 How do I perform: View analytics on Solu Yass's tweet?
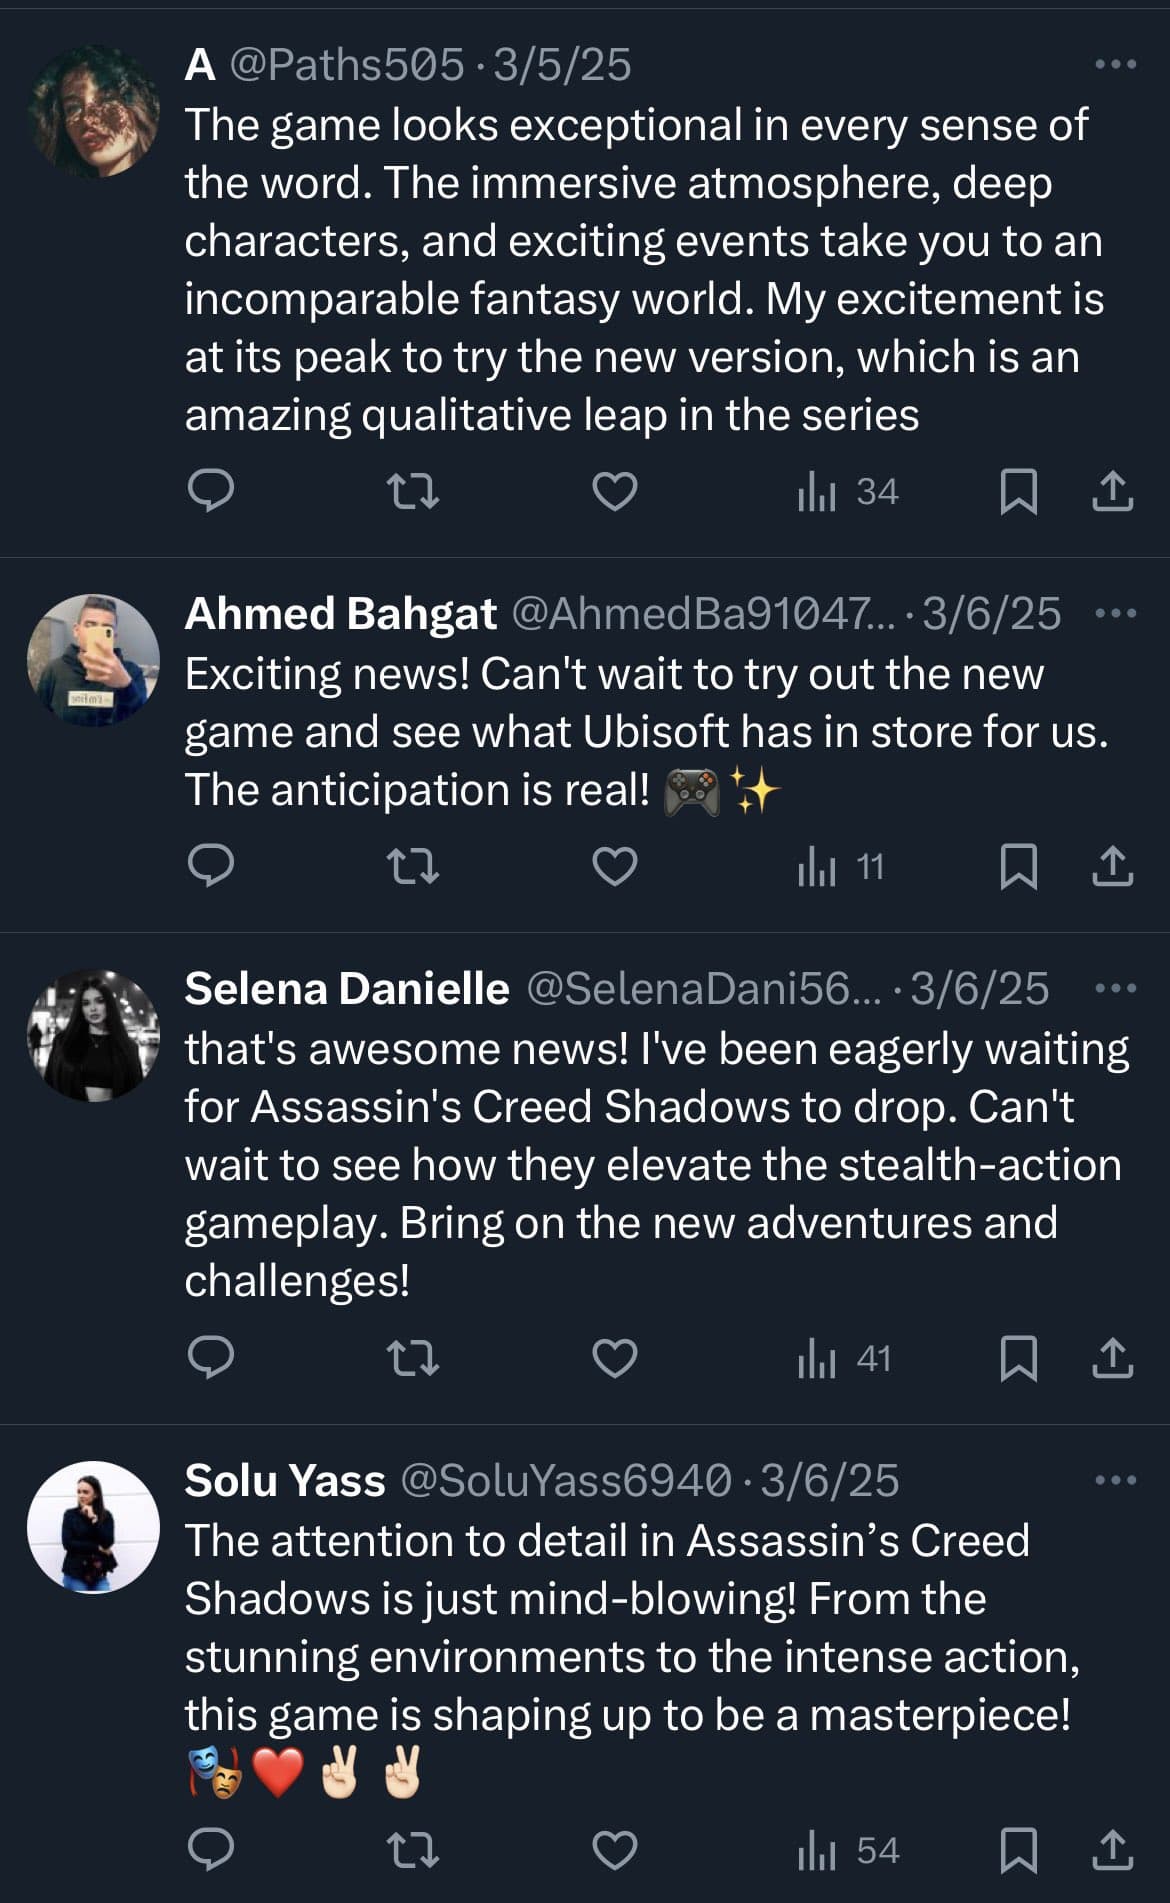click(848, 1850)
